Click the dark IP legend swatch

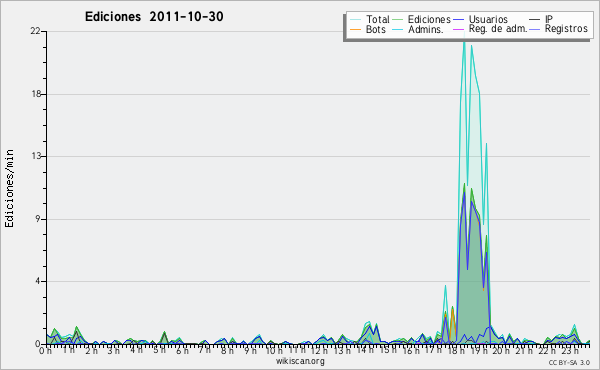point(535,20)
